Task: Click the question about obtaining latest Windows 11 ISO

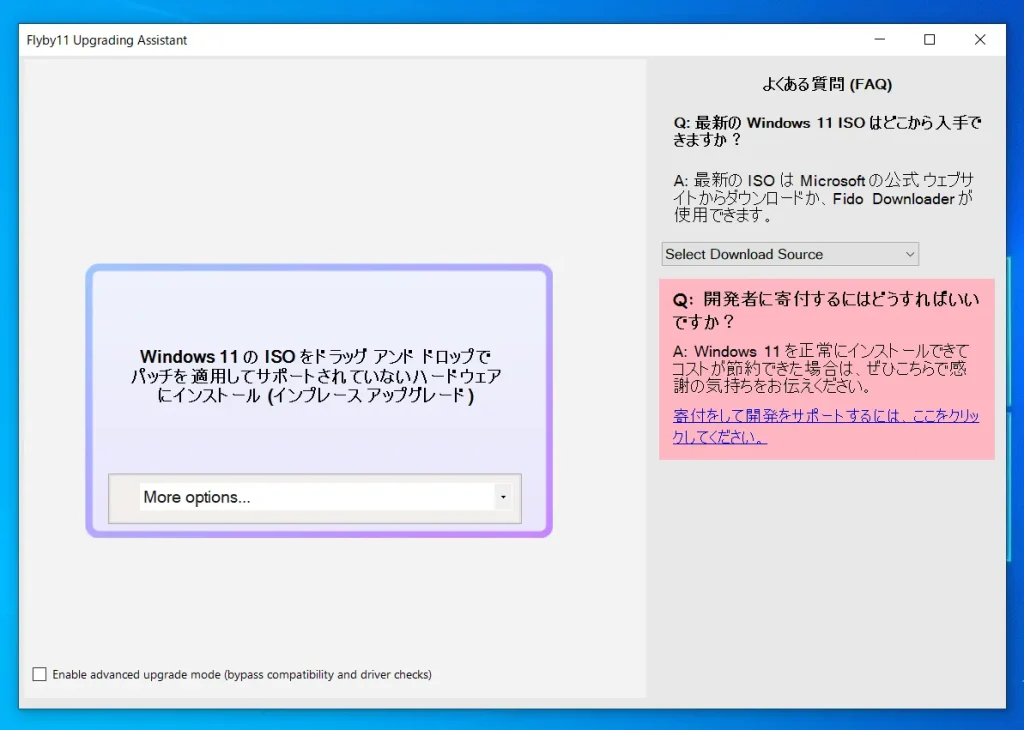Action: (x=827, y=131)
